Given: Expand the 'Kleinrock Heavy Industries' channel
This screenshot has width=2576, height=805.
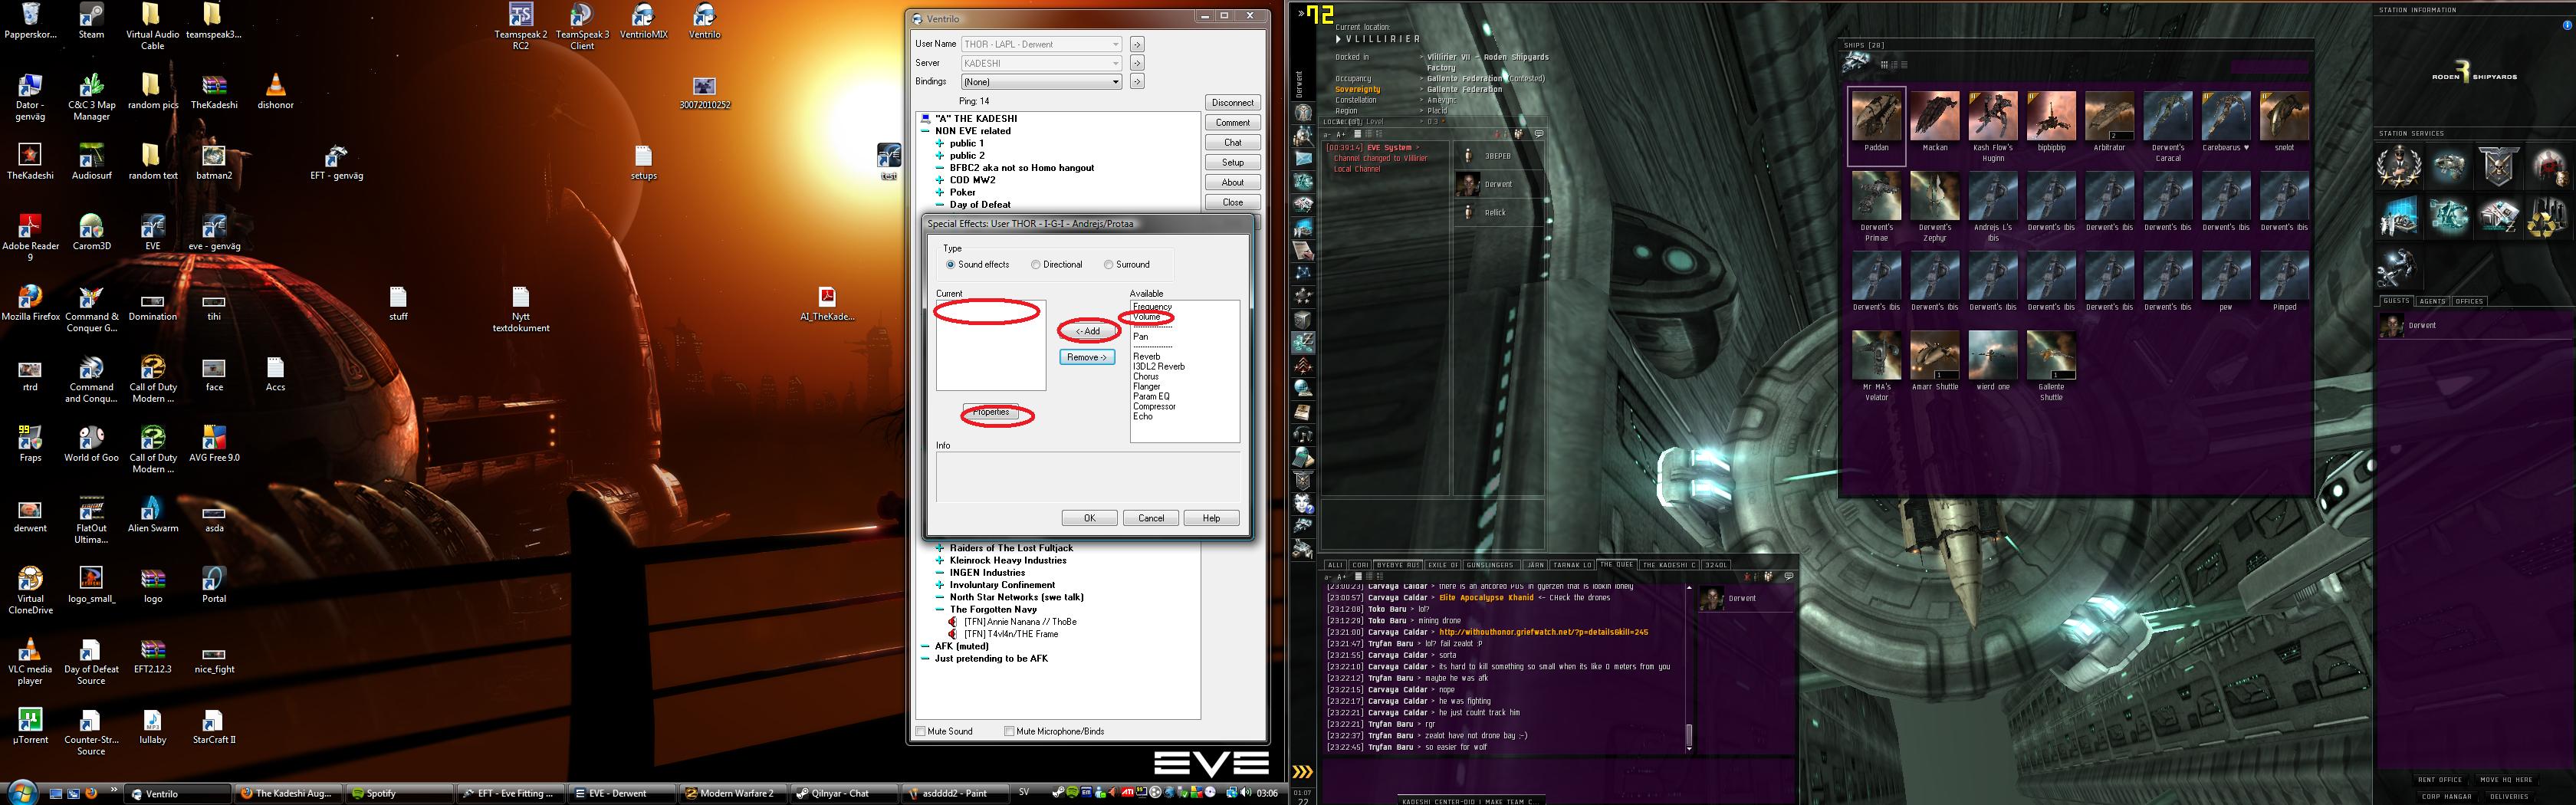Looking at the screenshot, I should [940, 560].
